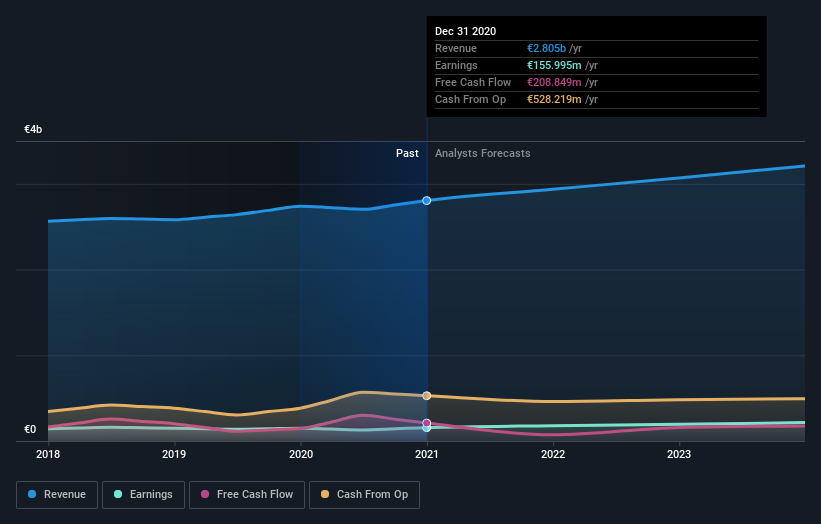Click the Past label on the chart
The height and width of the screenshot is (524, 821).
pyautogui.click(x=407, y=153)
